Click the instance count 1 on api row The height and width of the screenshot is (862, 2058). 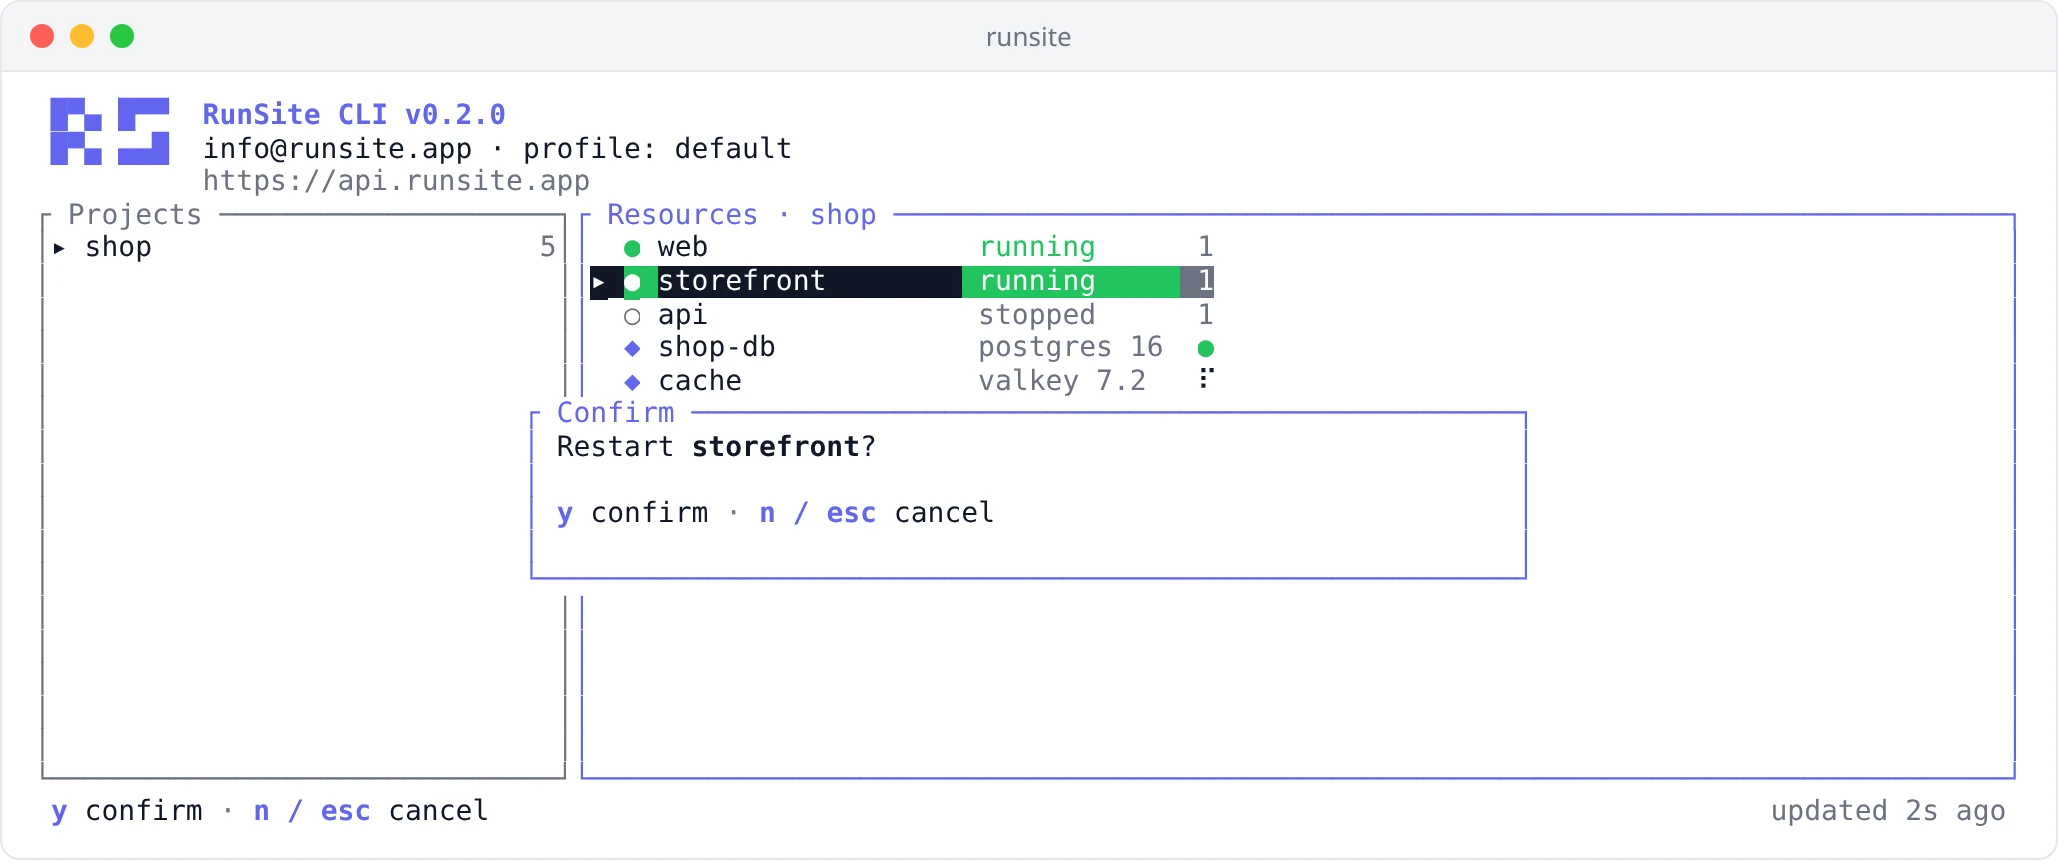point(1206,315)
